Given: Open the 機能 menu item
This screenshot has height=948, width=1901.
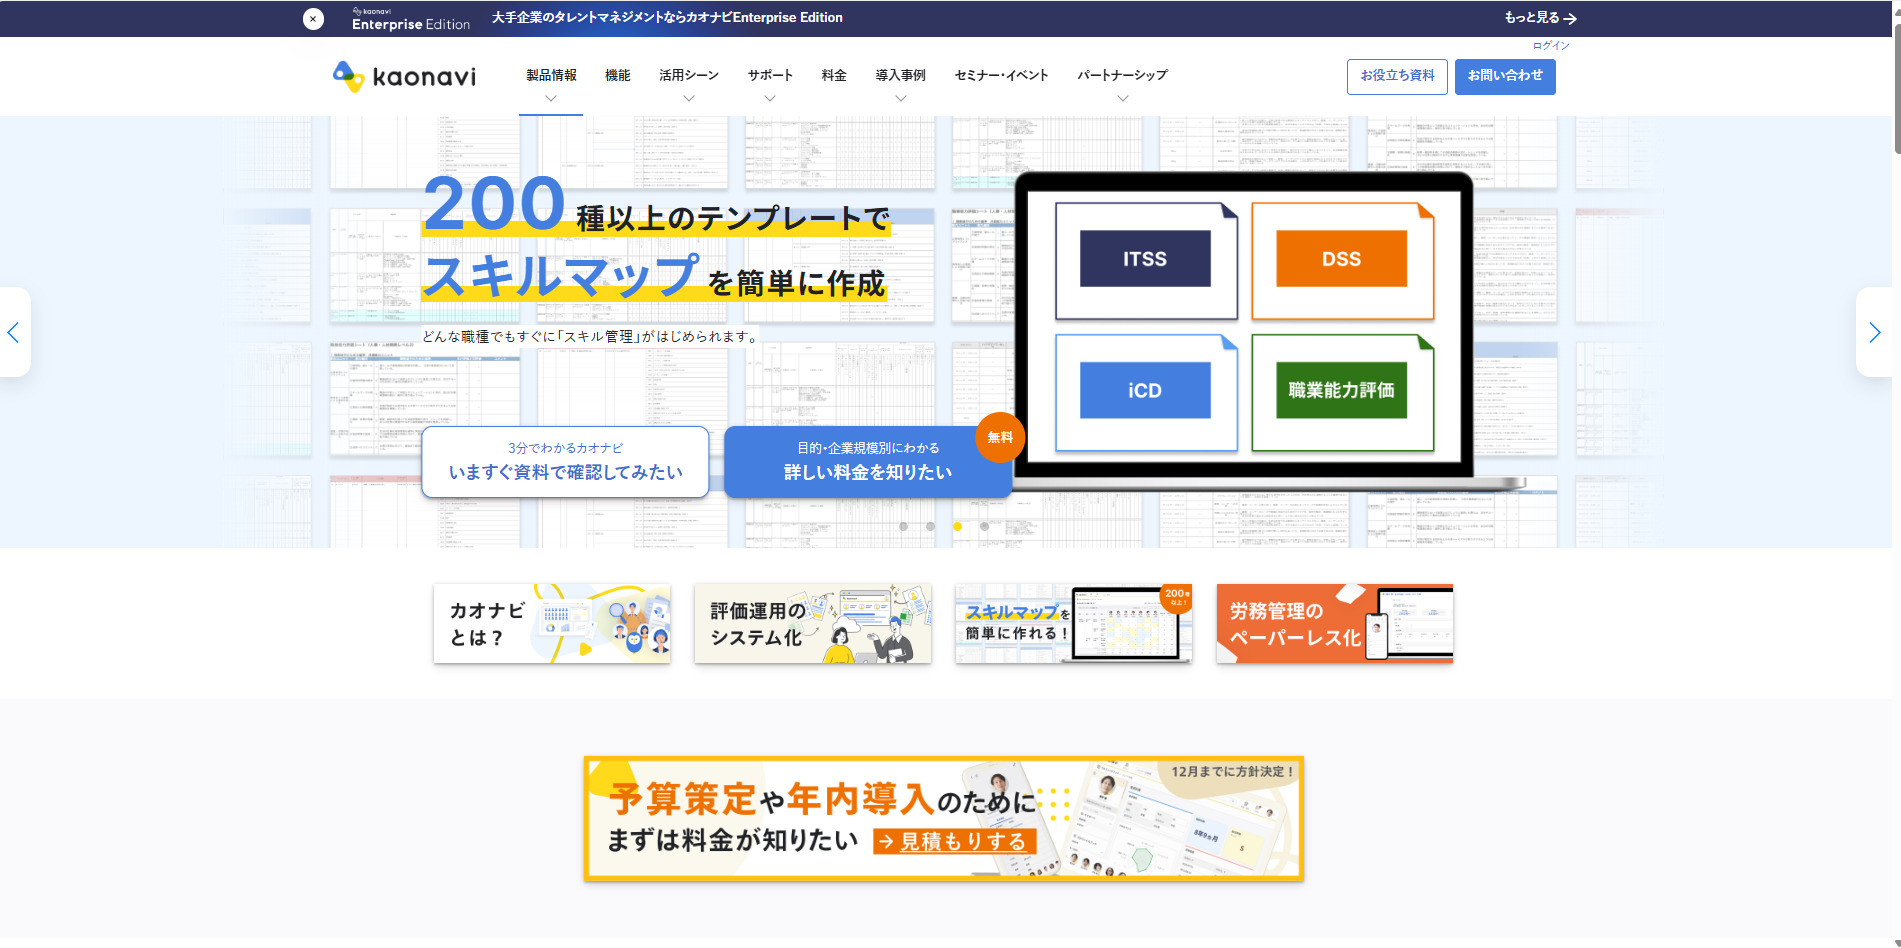Looking at the screenshot, I should coord(618,75).
